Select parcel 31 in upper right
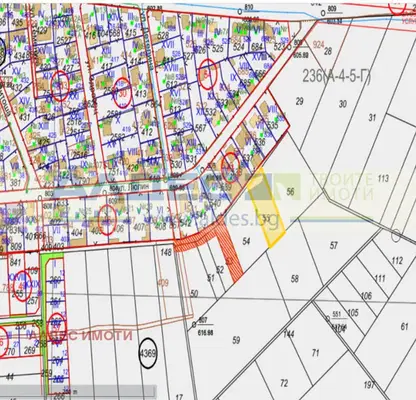 click(x=372, y=117)
